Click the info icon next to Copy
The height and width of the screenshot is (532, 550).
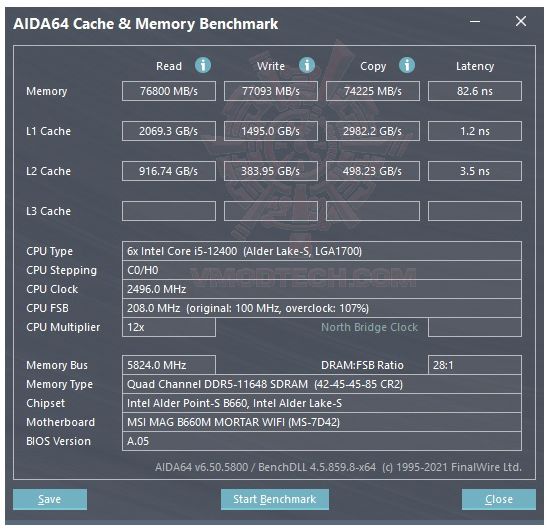pos(407,65)
